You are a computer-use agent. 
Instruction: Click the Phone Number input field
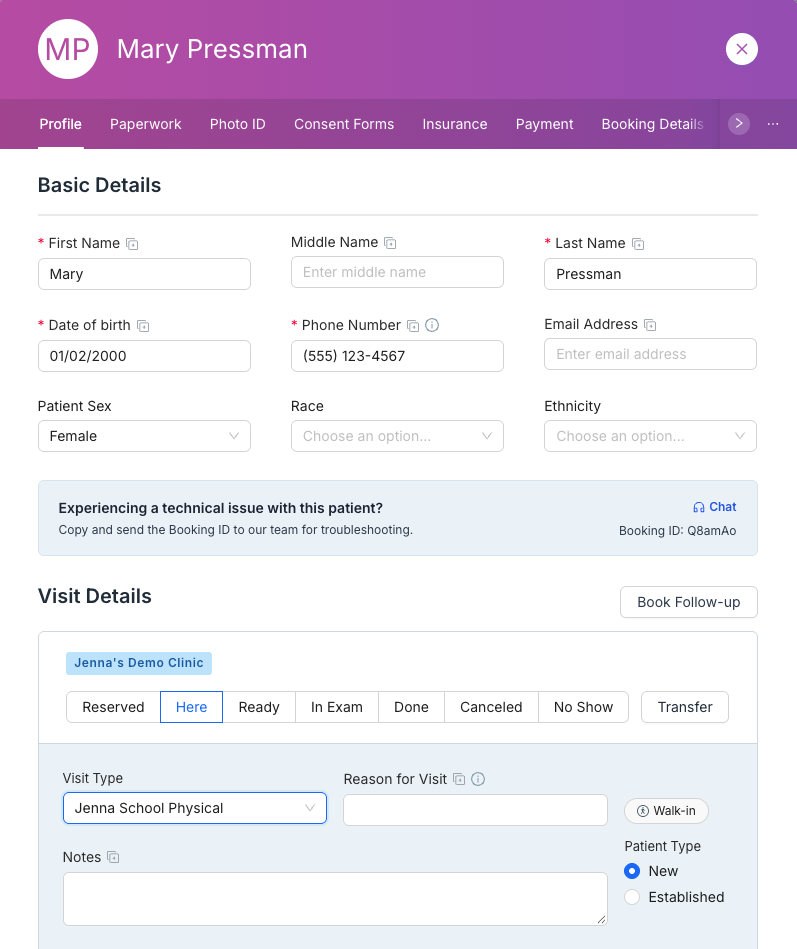coord(397,356)
